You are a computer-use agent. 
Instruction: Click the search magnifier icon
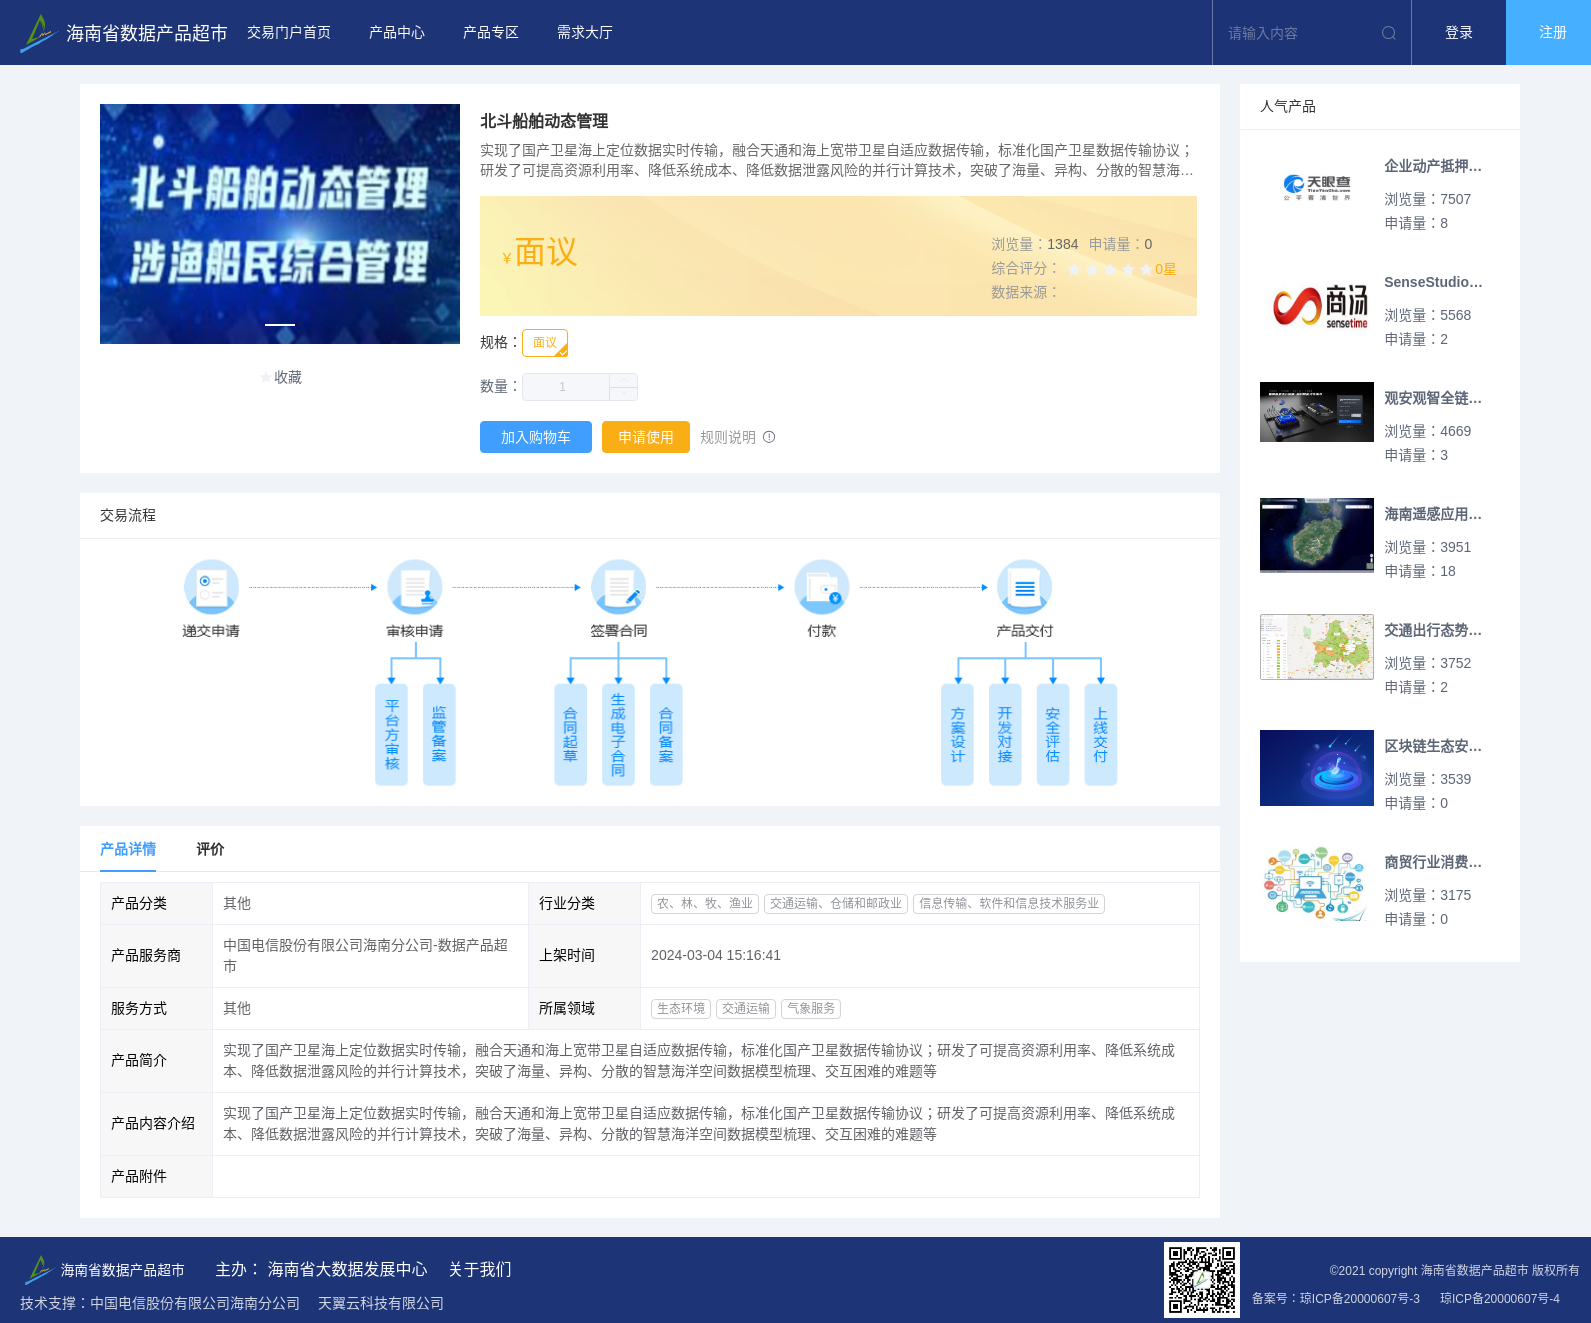click(1388, 33)
